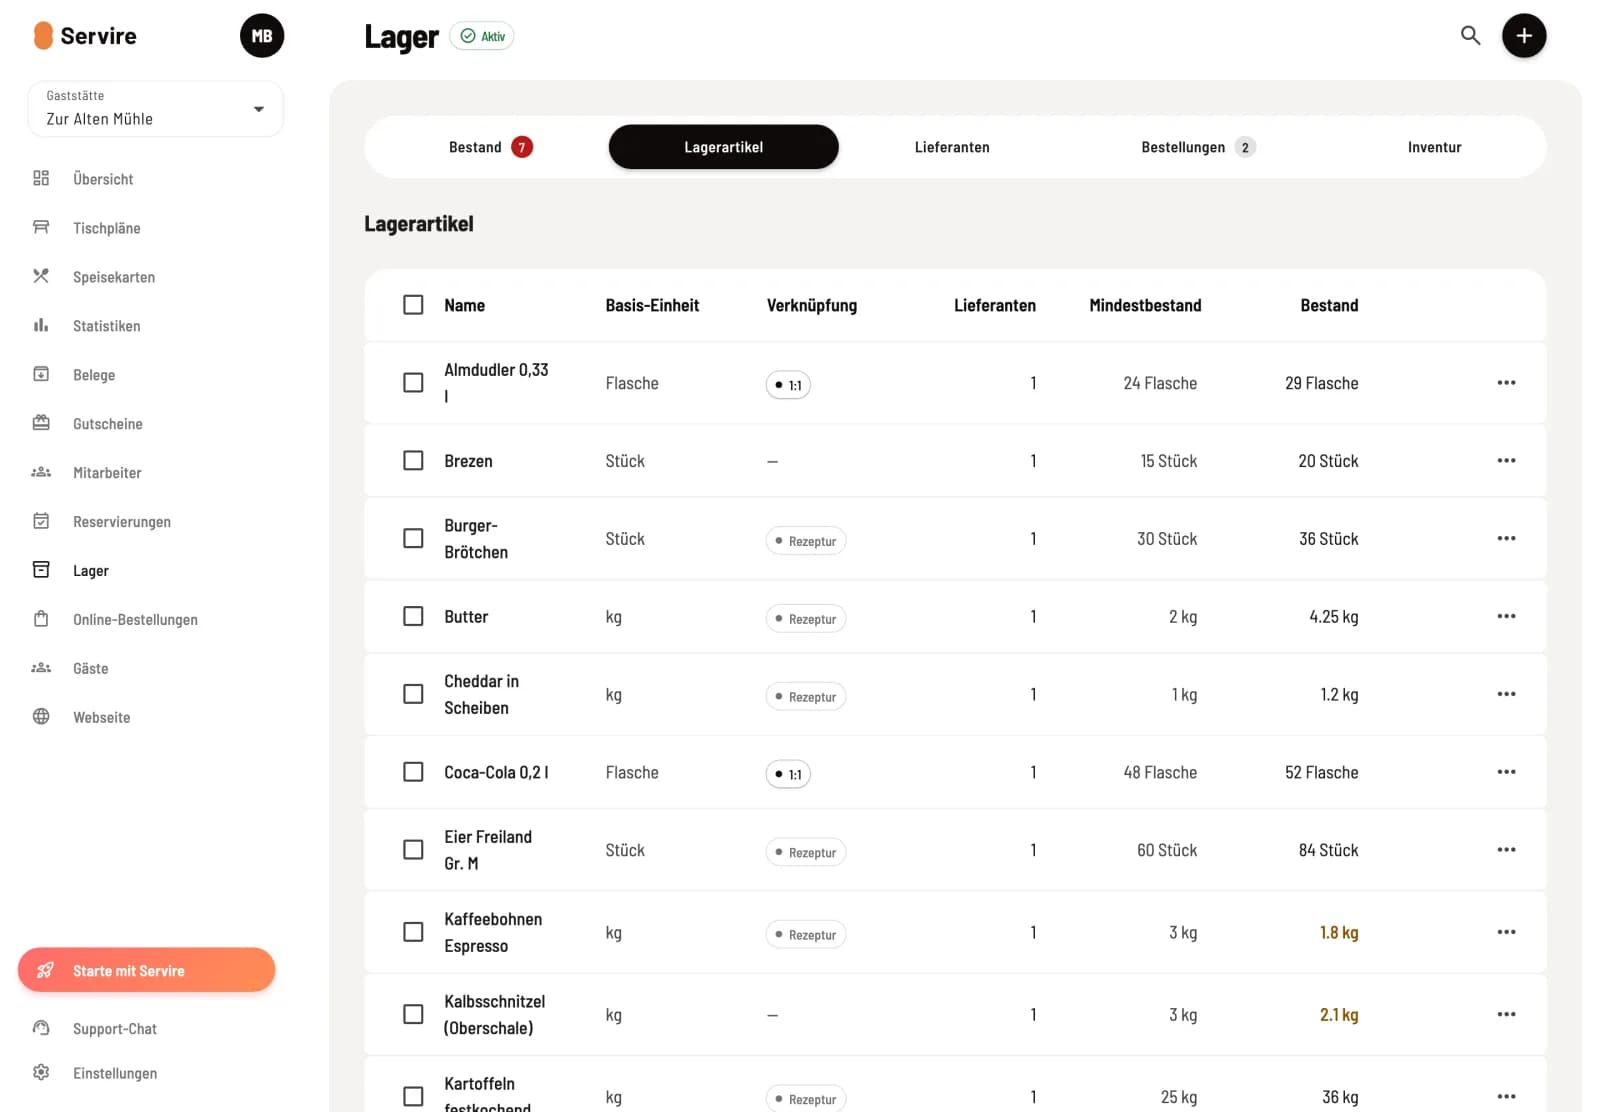Image resolution: width=1600 pixels, height=1112 pixels.
Task: Open the three-dot menu for Coca-Cola 0,2 l
Action: pos(1506,772)
